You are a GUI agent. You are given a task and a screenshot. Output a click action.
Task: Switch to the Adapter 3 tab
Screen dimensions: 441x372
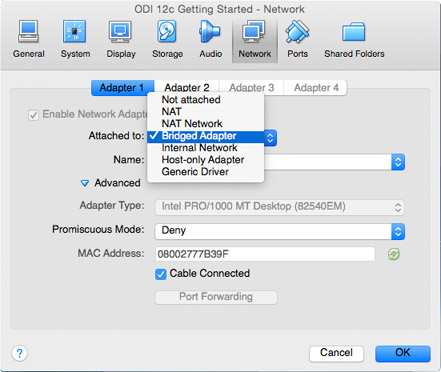coord(251,88)
